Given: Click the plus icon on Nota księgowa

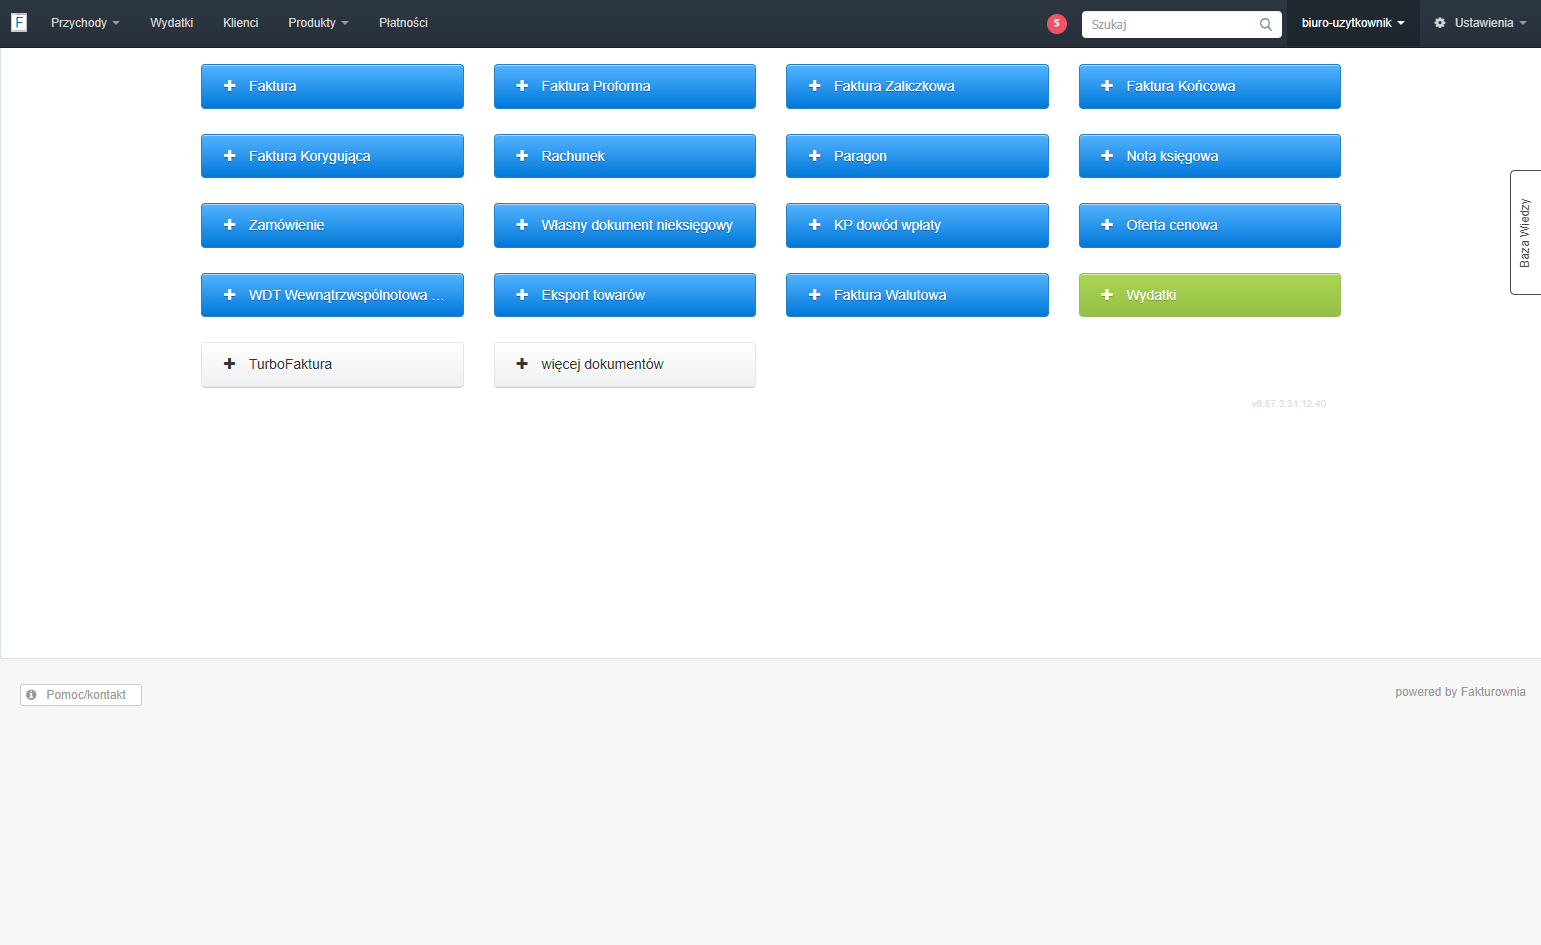Looking at the screenshot, I should (x=1107, y=156).
